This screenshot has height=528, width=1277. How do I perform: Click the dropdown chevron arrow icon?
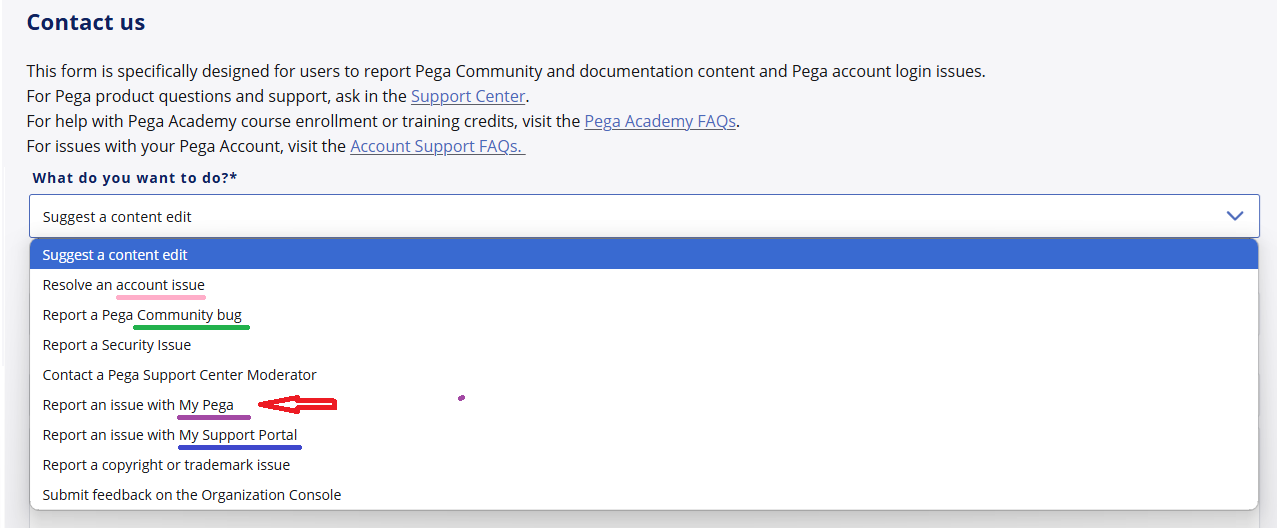[1235, 216]
